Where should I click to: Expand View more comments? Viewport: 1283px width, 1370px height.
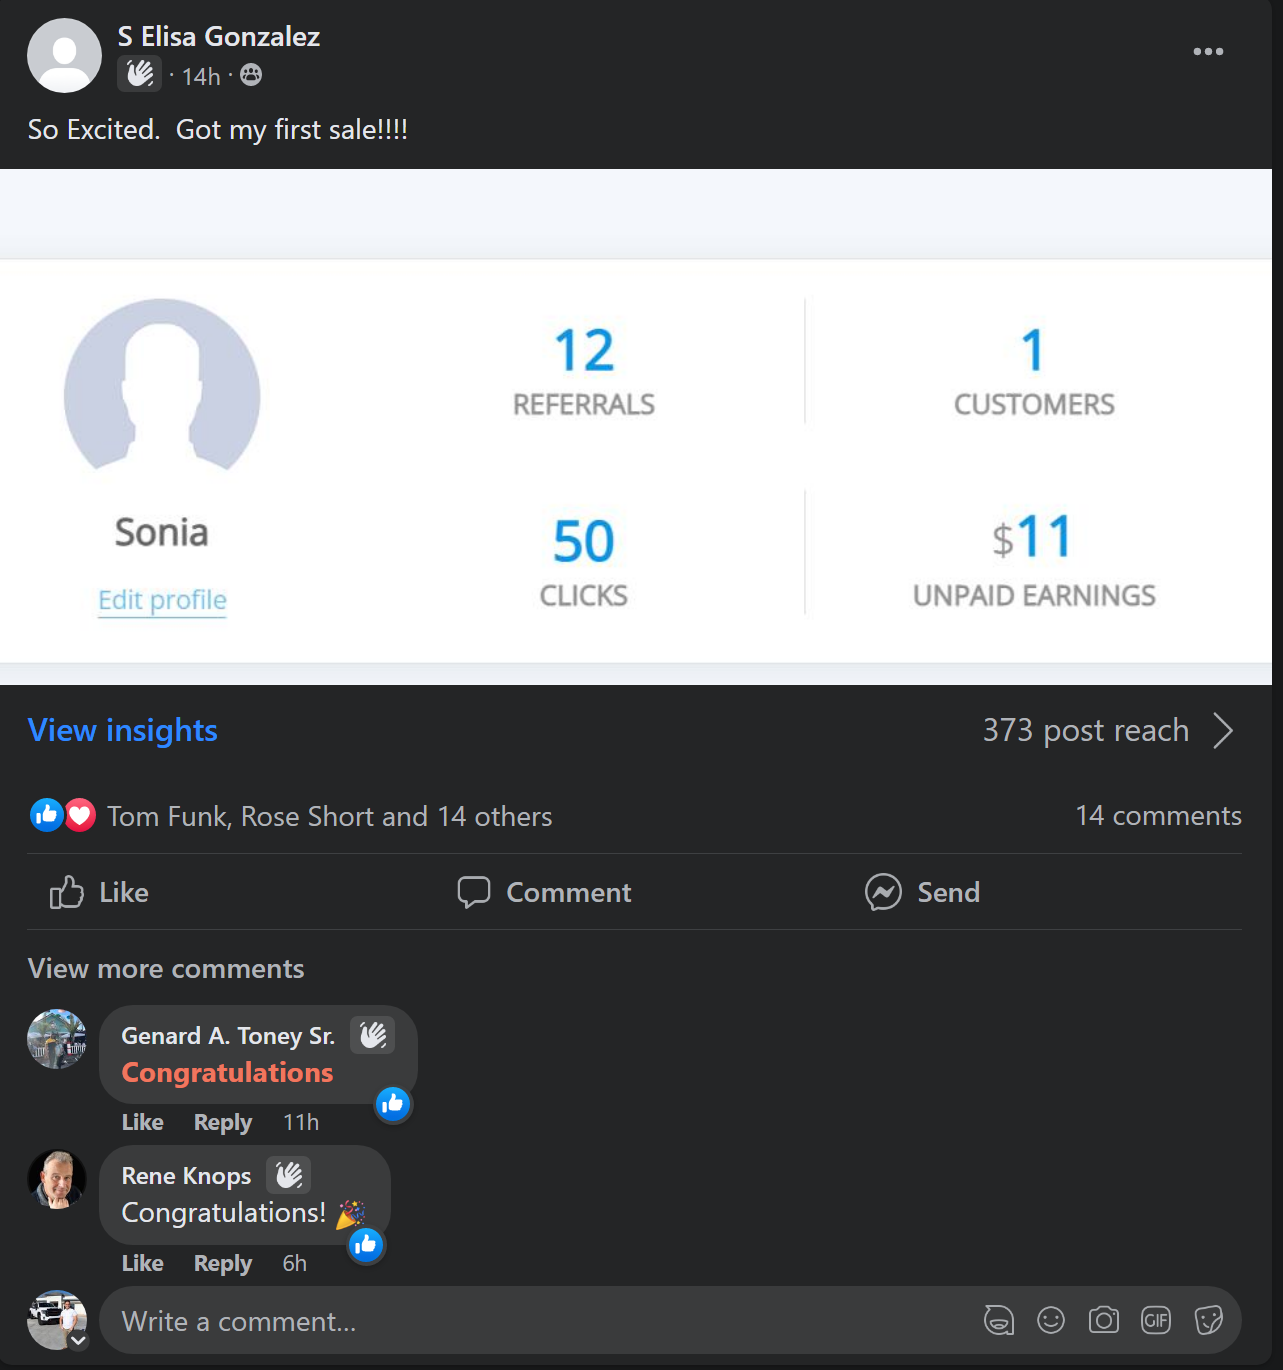[x=166, y=968]
